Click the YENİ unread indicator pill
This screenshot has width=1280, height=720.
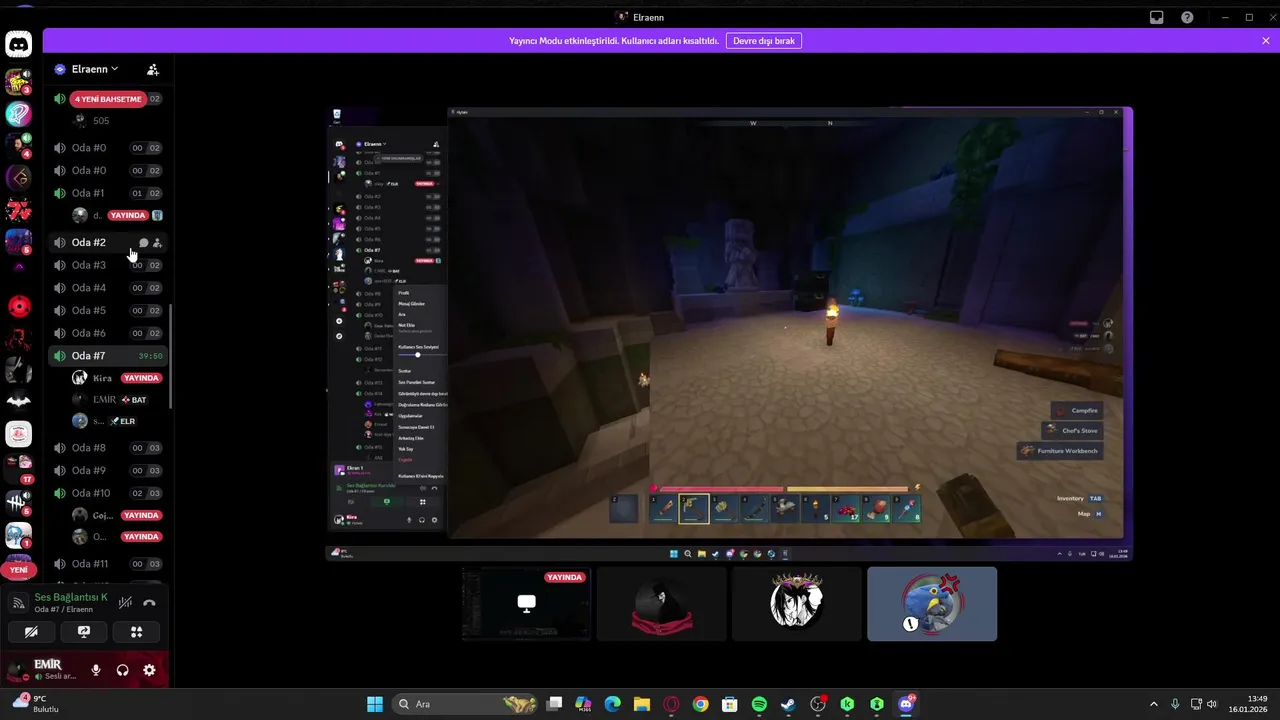[x=18, y=570]
